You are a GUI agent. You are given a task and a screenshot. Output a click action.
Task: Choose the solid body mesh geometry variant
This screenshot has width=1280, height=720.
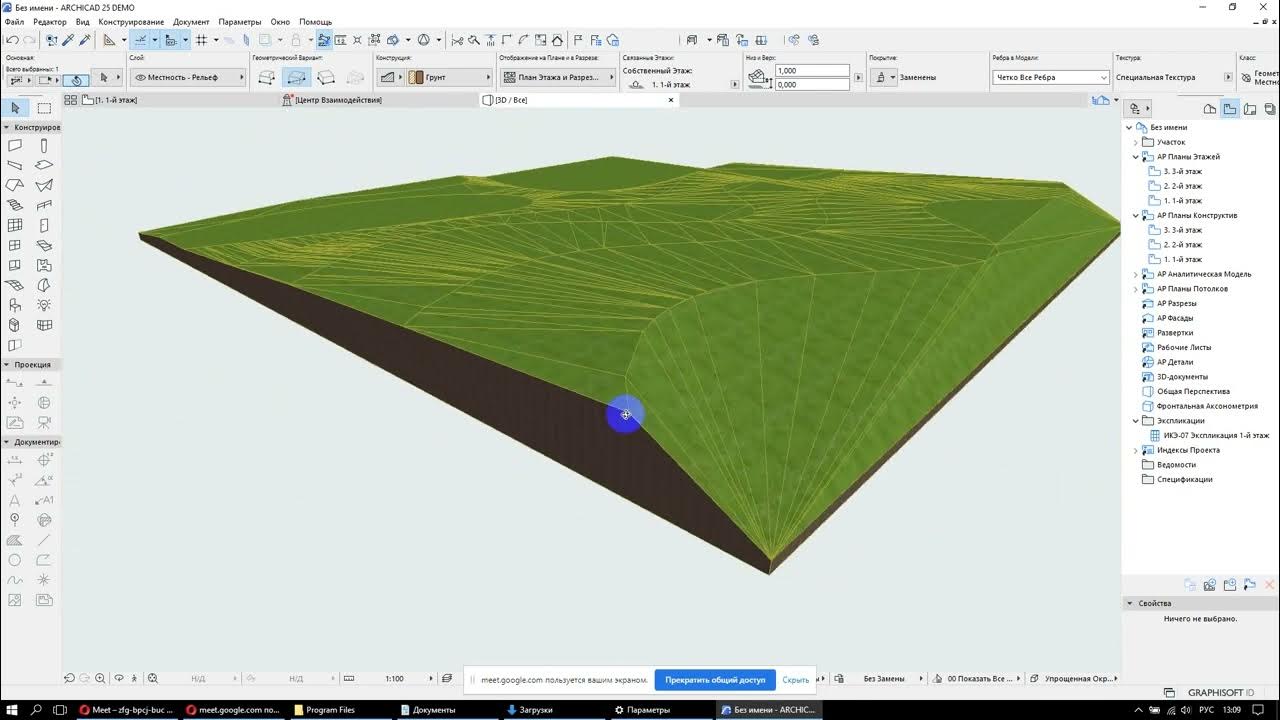coord(325,77)
